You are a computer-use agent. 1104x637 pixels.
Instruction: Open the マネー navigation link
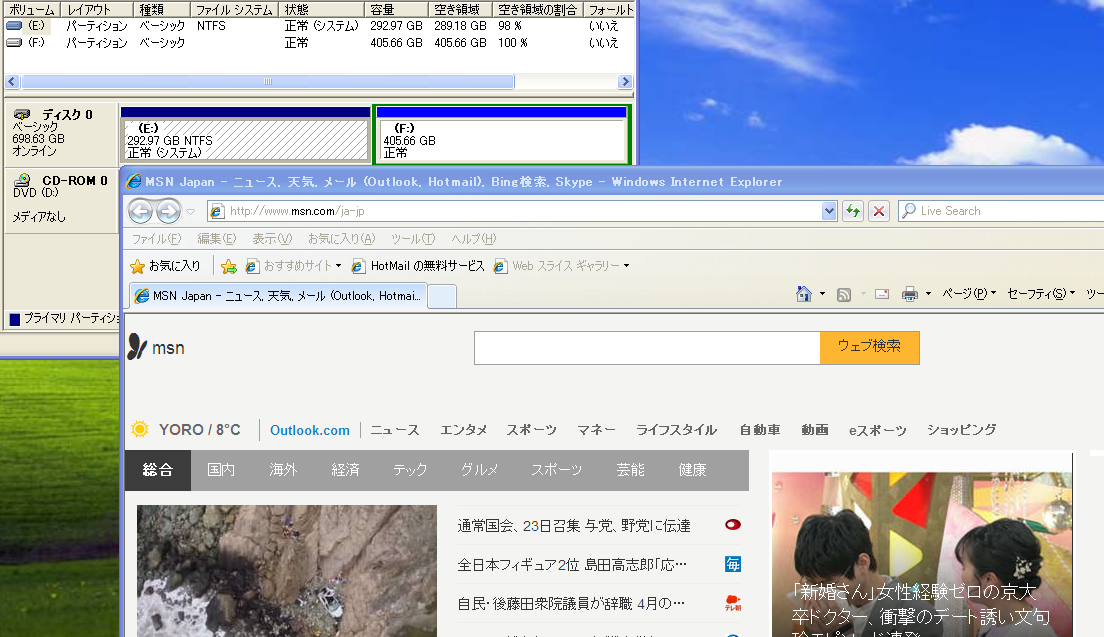[x=596, y=430]
